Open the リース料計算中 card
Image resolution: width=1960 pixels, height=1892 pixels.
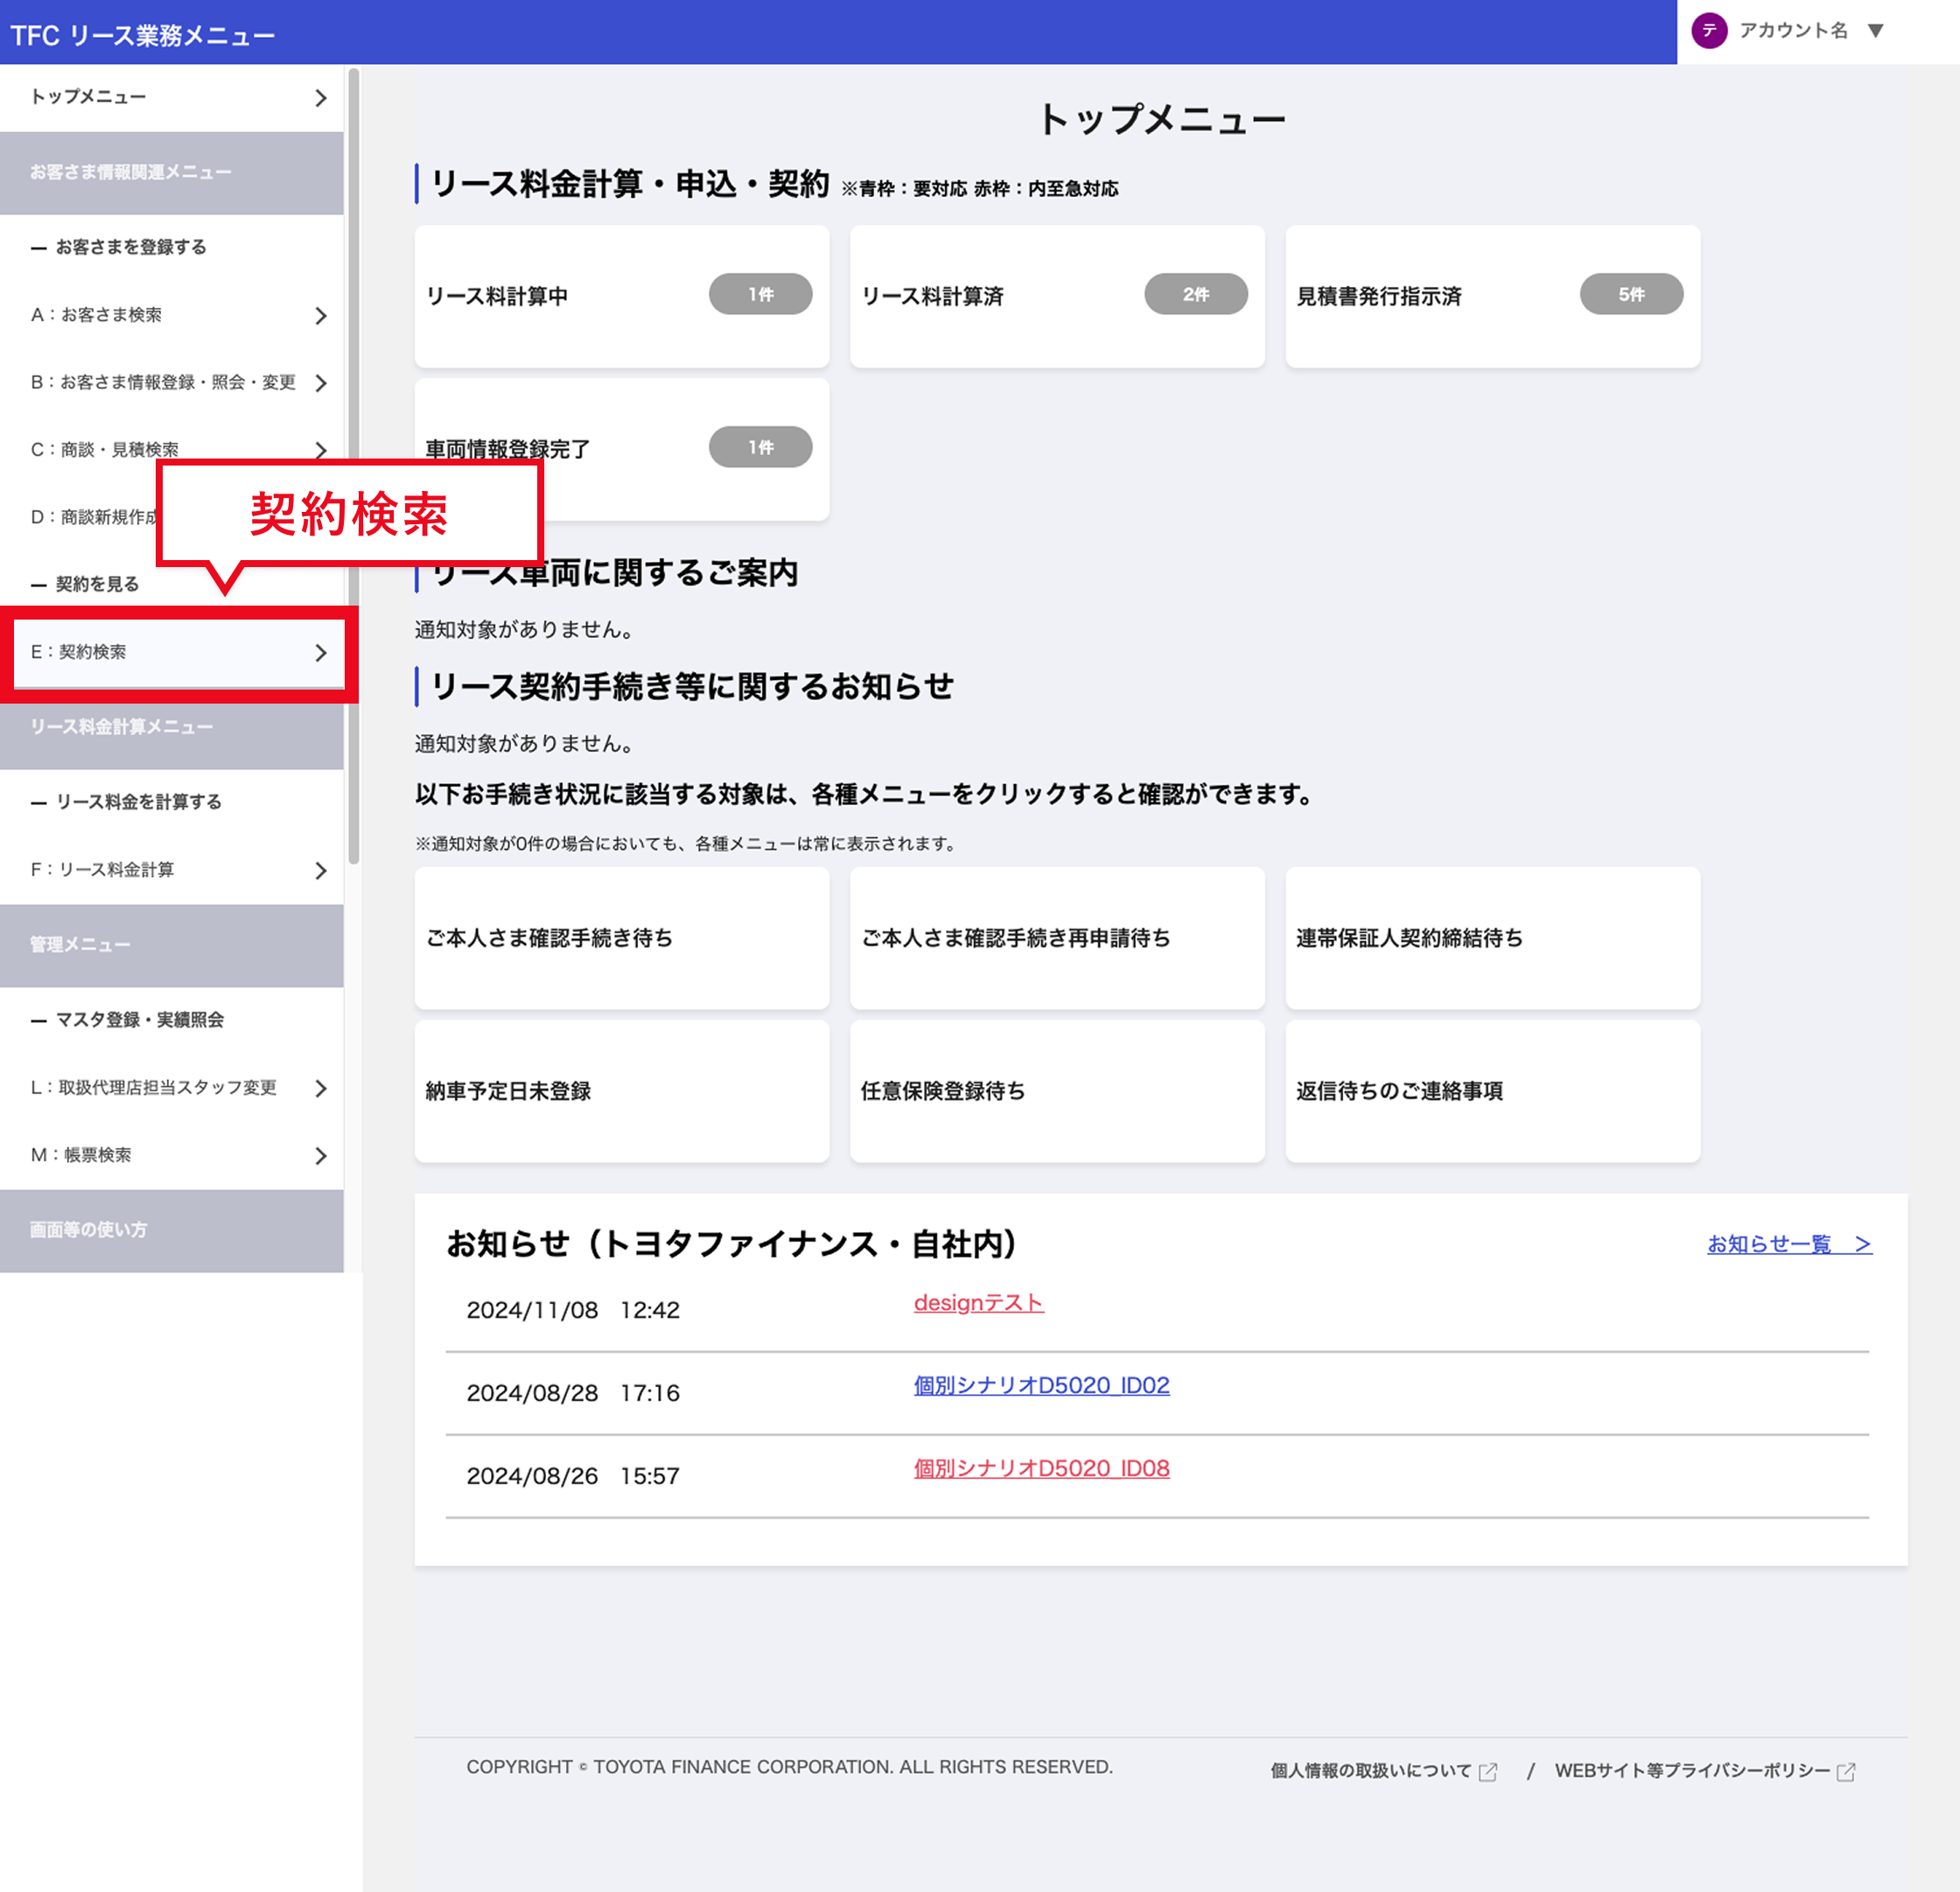[x=622, y=296]
